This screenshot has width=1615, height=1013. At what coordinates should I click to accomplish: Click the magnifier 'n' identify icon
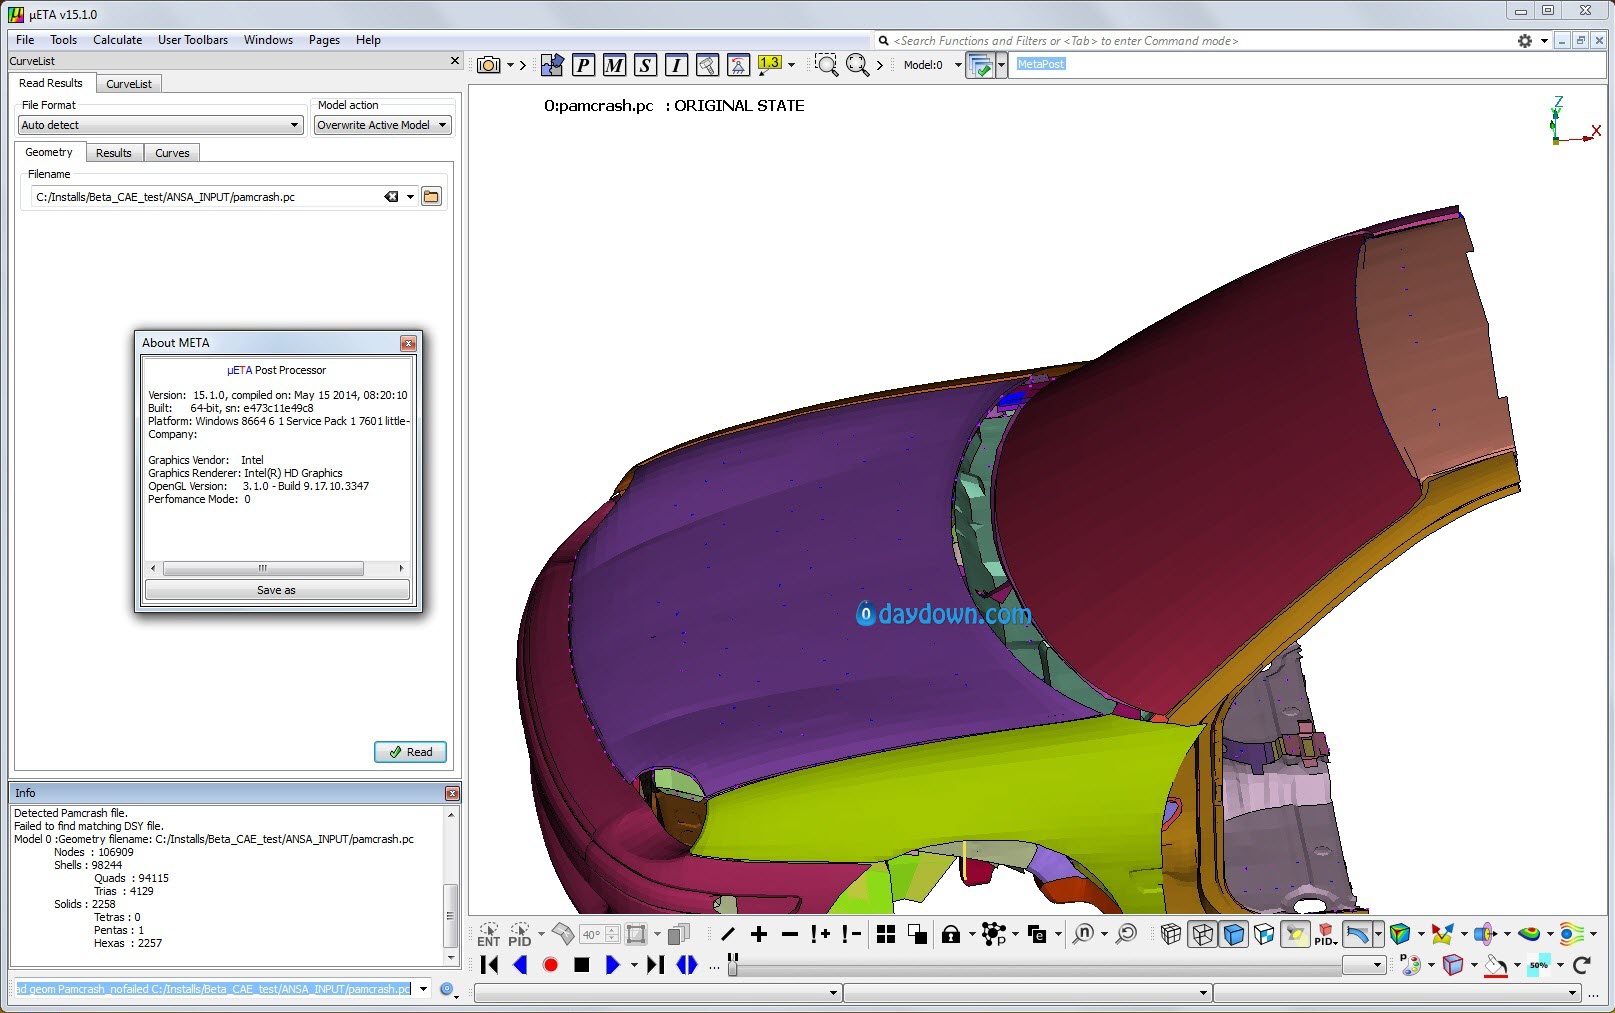point(1083,934)
